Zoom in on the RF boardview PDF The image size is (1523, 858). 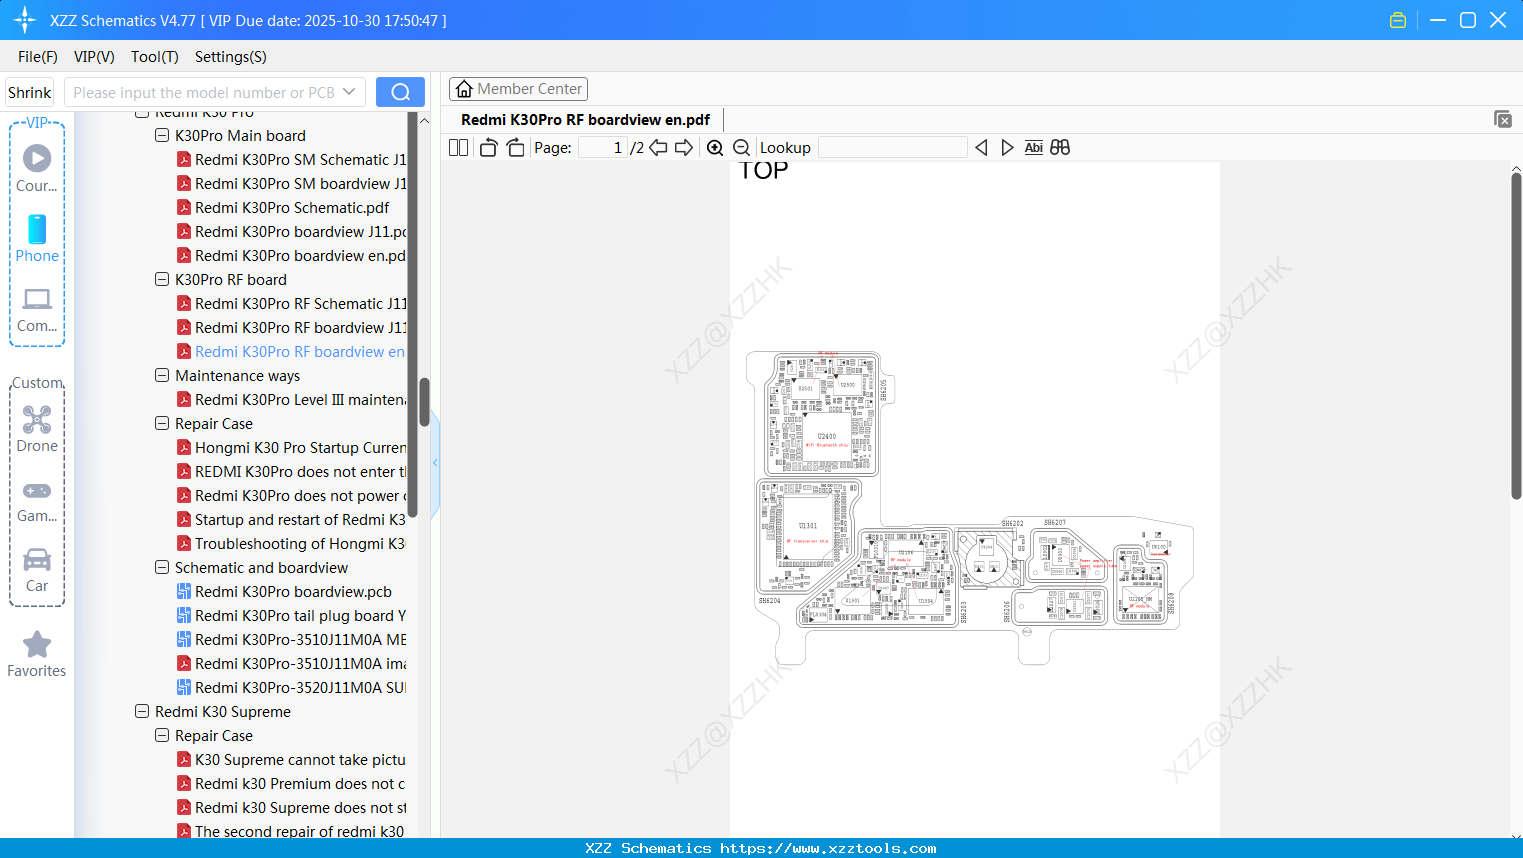(715, 147)
